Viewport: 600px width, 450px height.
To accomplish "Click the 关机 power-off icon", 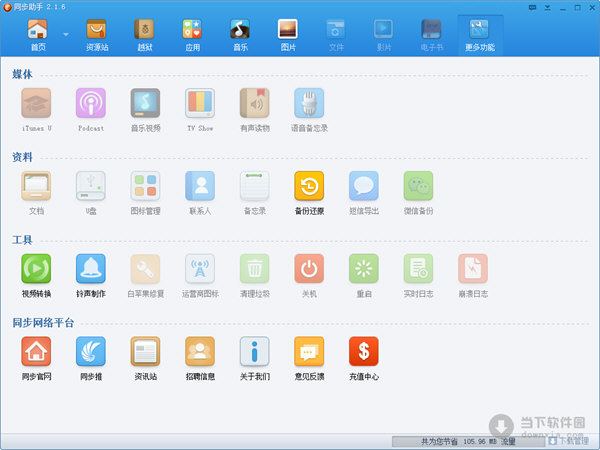I will [309, 270].
